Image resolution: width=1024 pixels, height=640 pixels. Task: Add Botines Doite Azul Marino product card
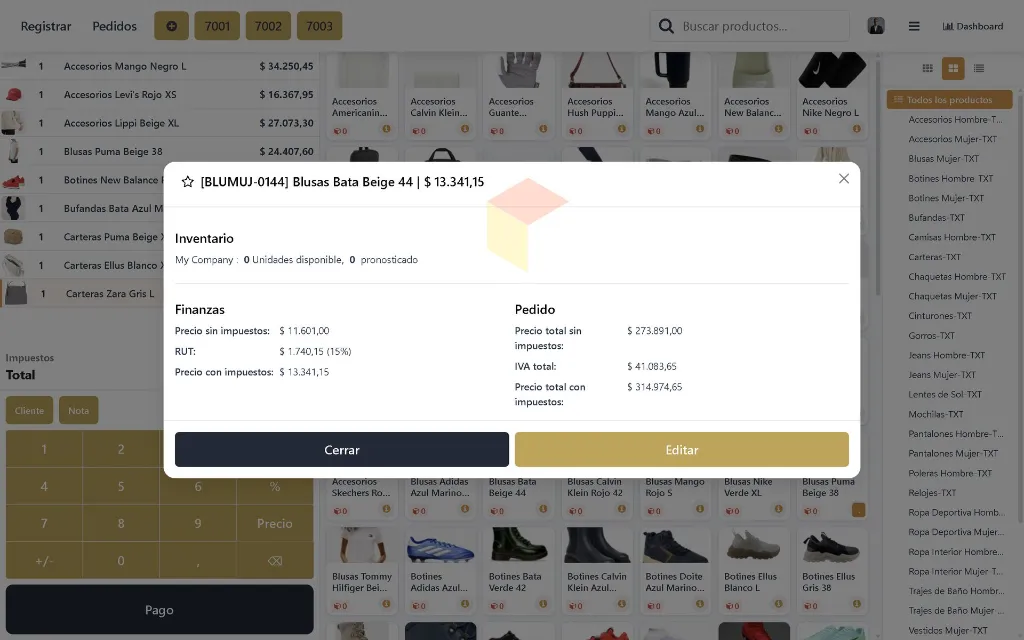tap(675, 571)
